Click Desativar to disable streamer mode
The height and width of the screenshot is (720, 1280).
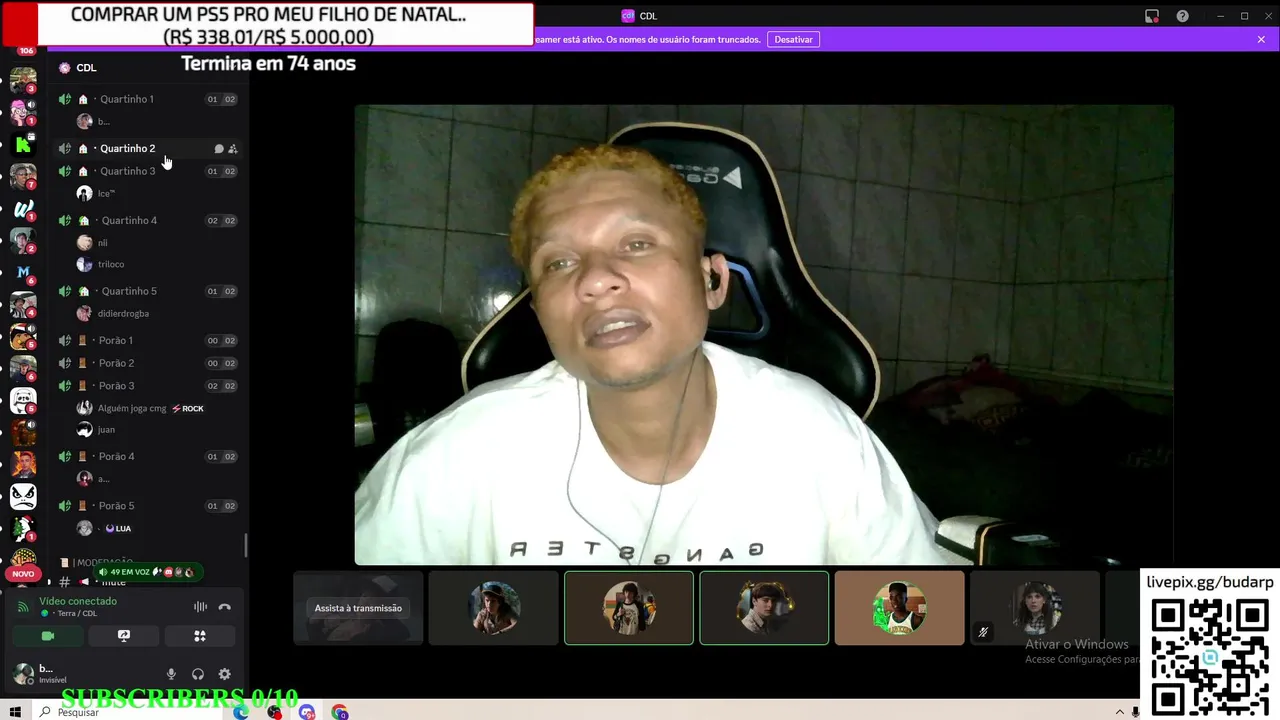(x=793, y=39)
